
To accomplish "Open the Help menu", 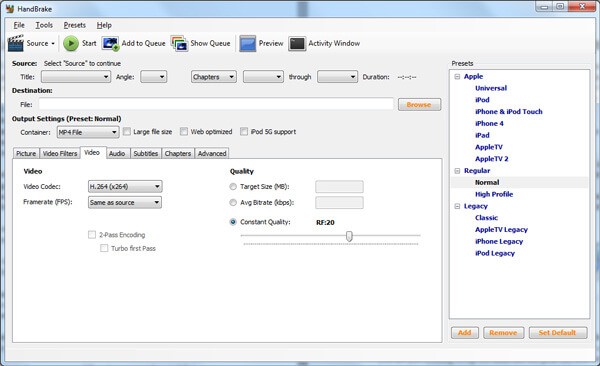I will 104,25.
